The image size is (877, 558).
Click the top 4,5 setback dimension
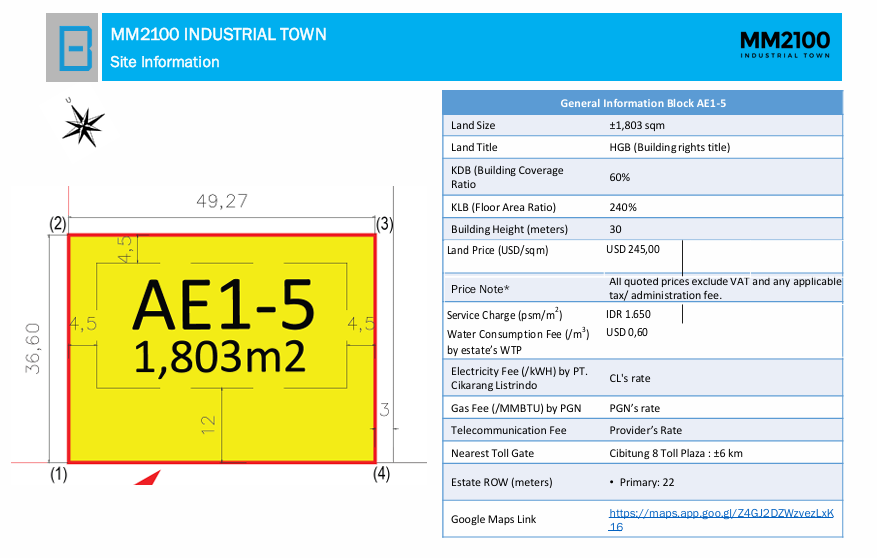click(x=125, y=249)
